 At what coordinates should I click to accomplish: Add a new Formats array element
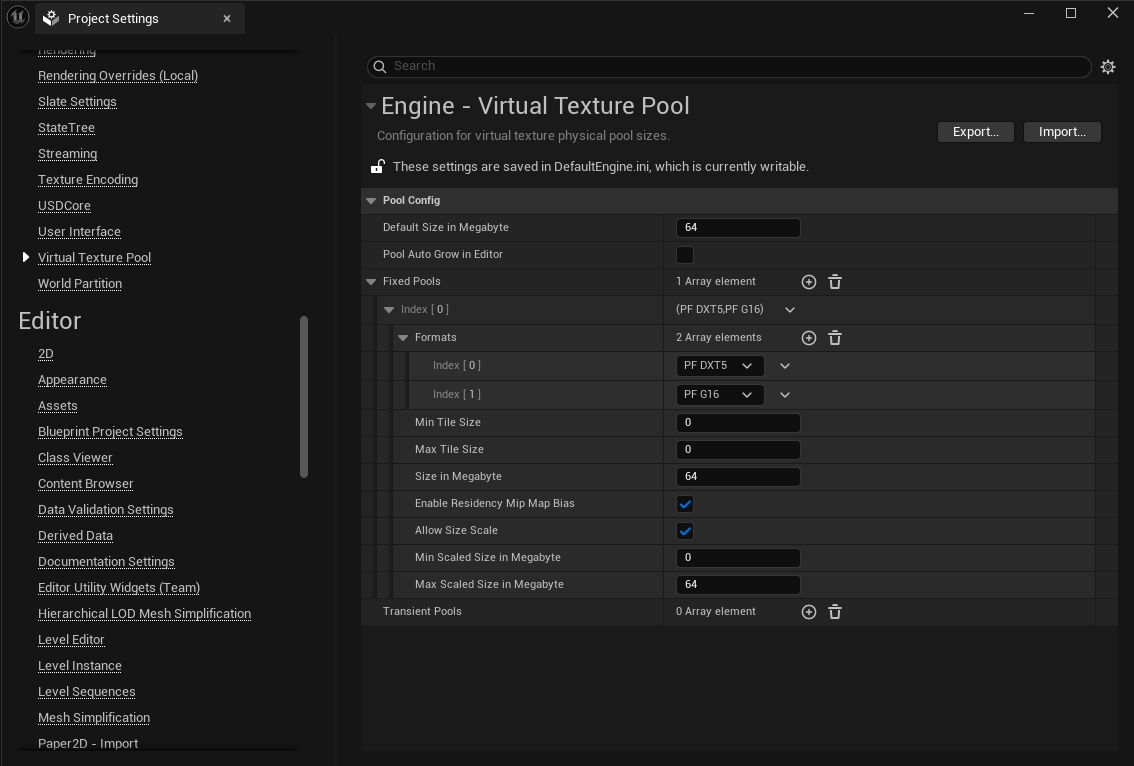[x=809, y=338]
